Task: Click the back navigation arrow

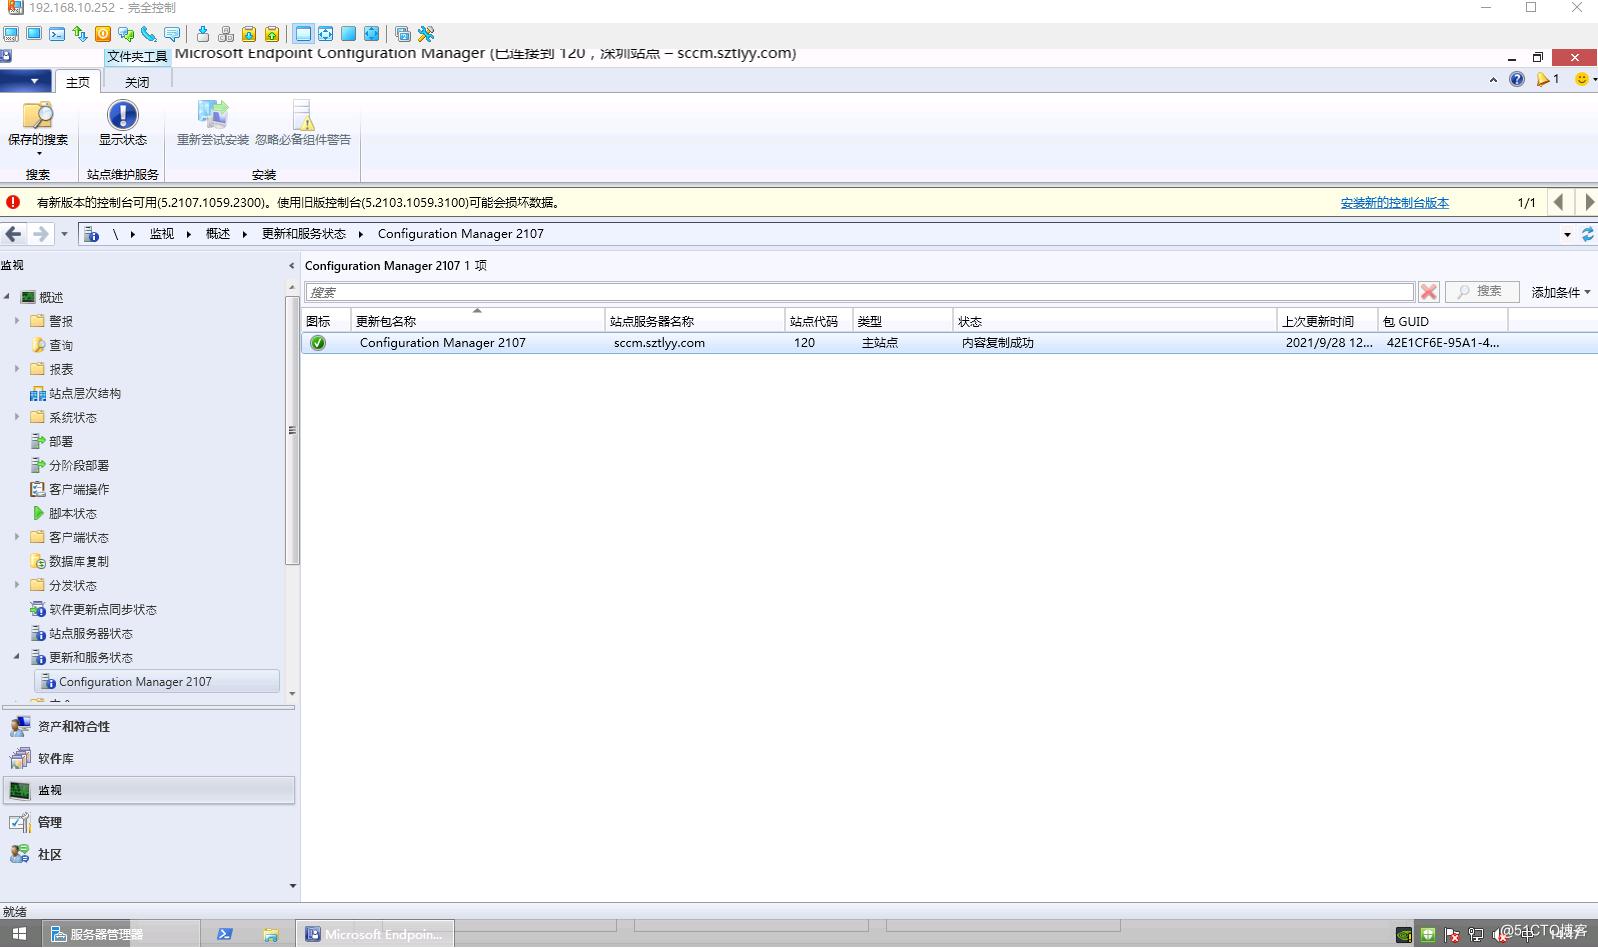Action: point(13,234)
